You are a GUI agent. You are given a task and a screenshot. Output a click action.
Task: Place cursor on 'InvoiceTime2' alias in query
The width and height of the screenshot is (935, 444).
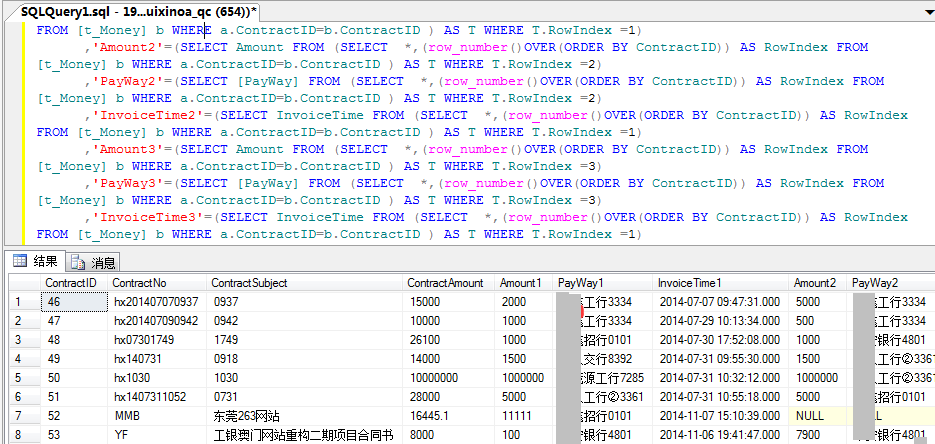pos(151,115)
